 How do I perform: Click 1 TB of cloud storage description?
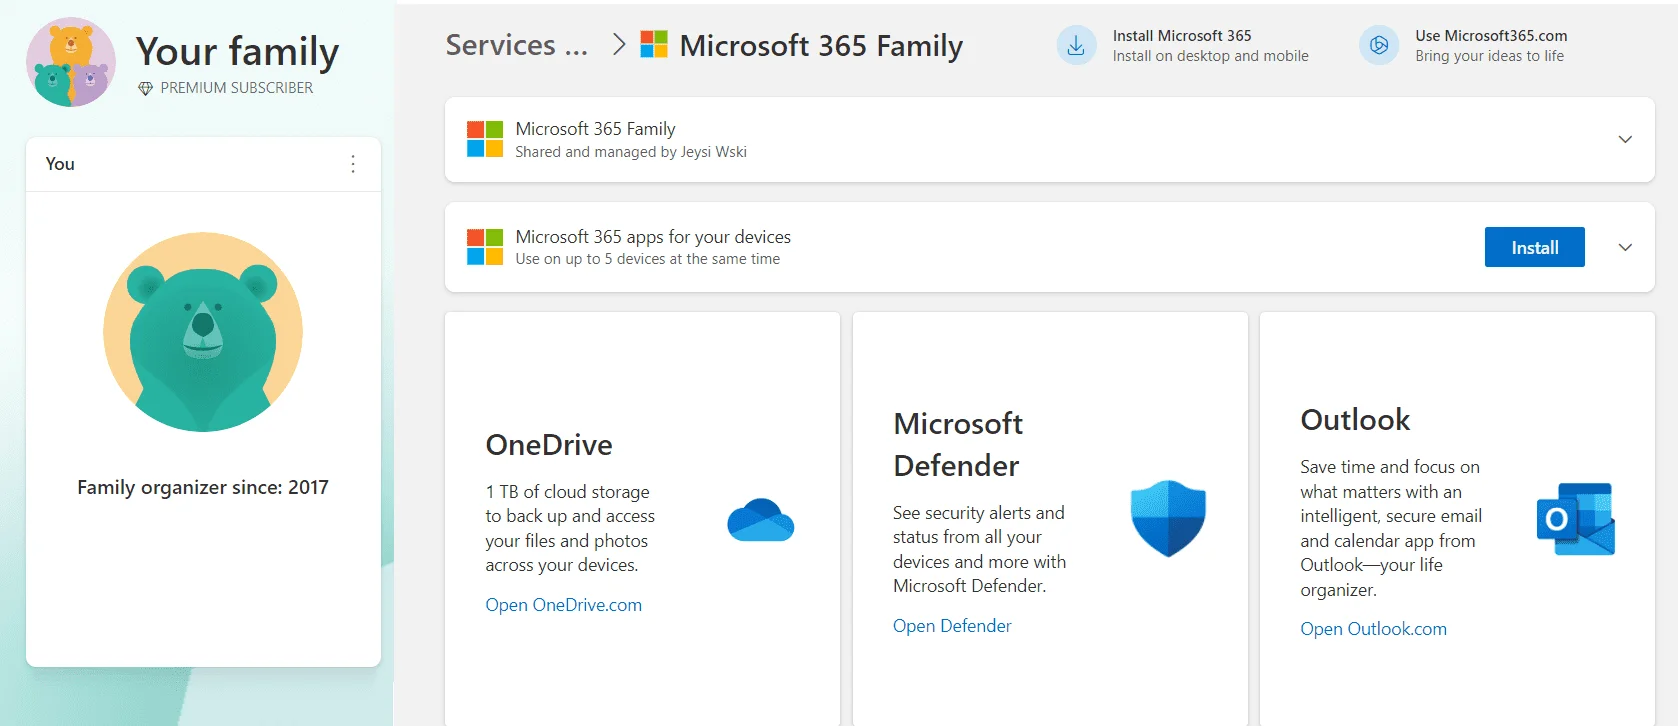tap(570, 528)
